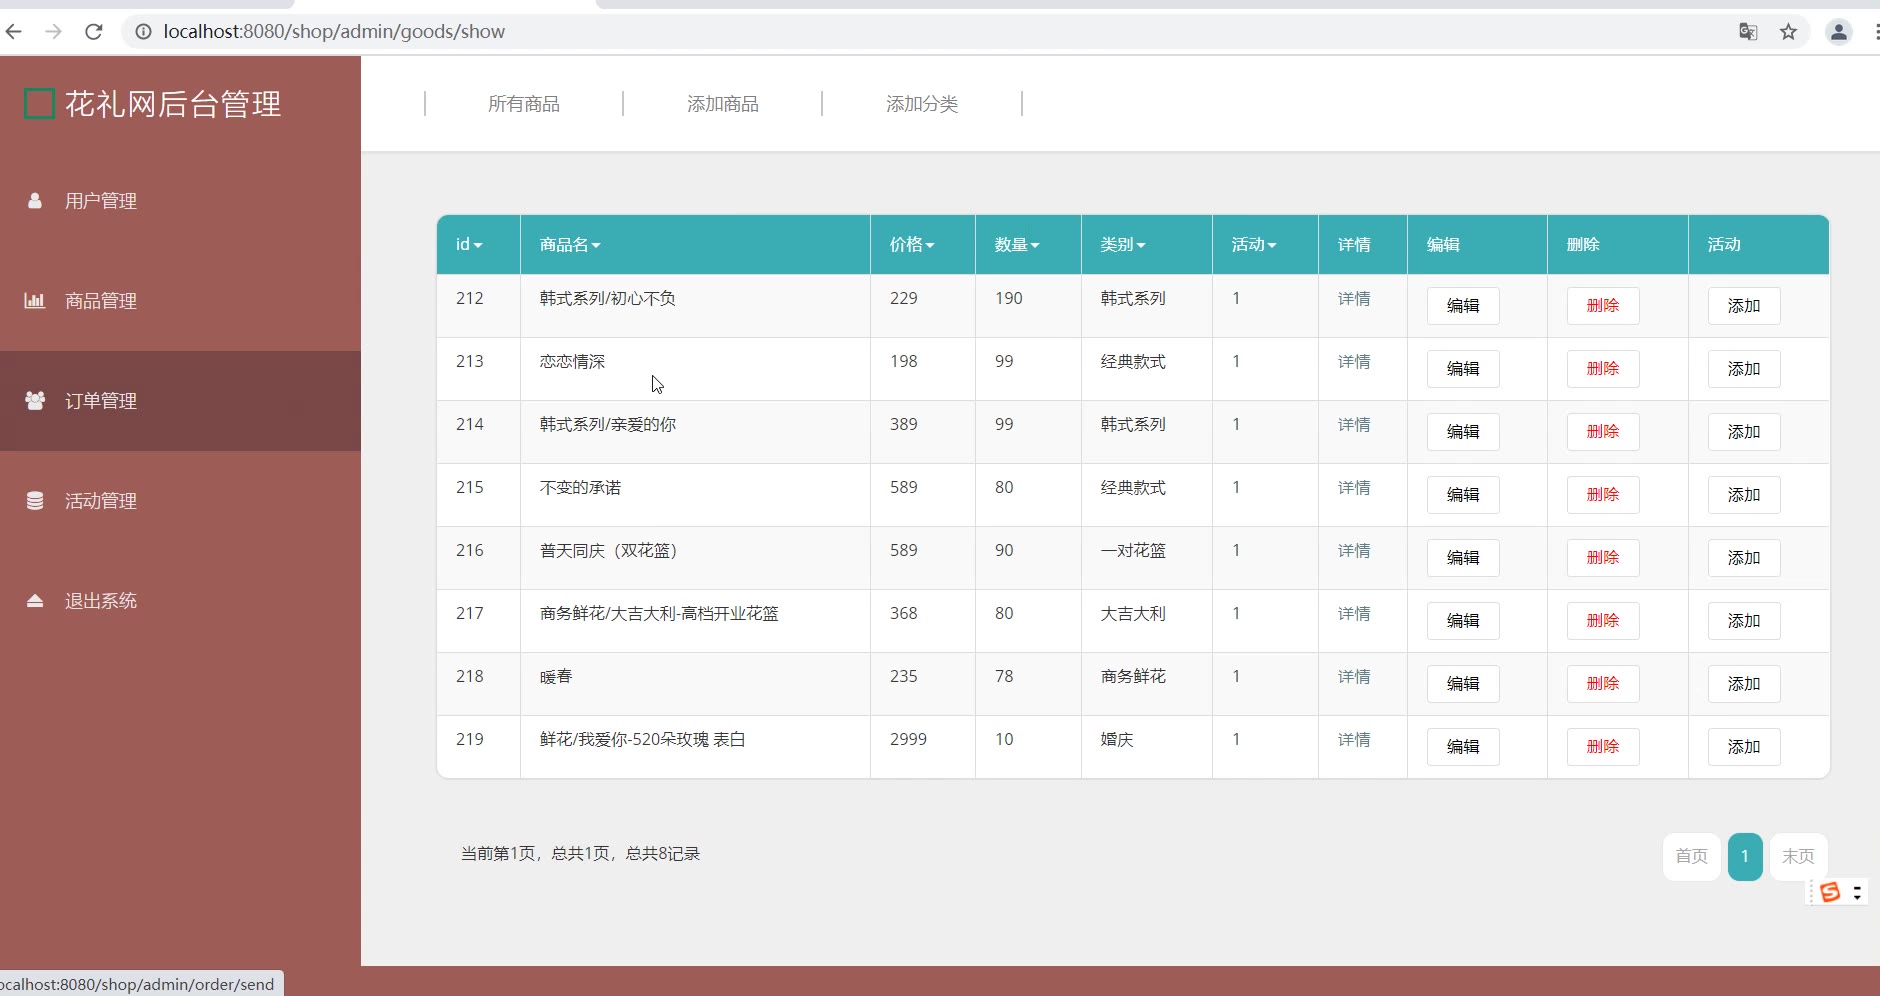
Task: View 详情 link for product 215
Action: click(1354, 488)
